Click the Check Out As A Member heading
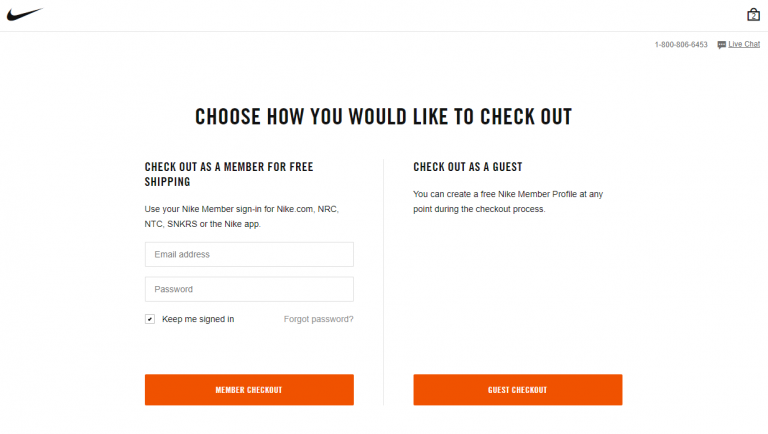 click(x=229, y=174)
